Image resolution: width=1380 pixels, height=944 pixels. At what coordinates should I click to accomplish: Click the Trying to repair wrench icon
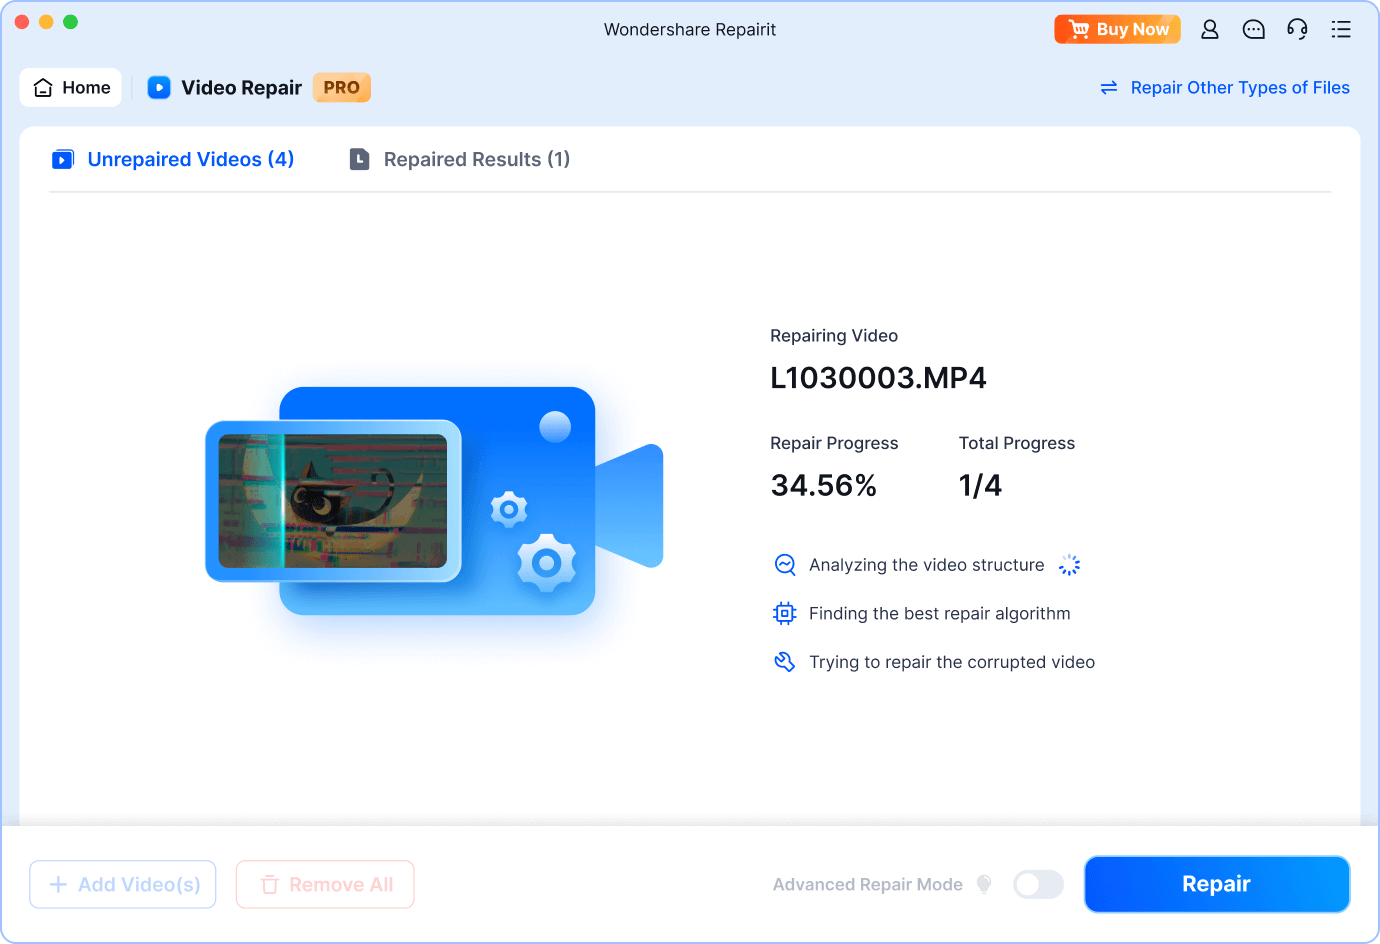785,662
